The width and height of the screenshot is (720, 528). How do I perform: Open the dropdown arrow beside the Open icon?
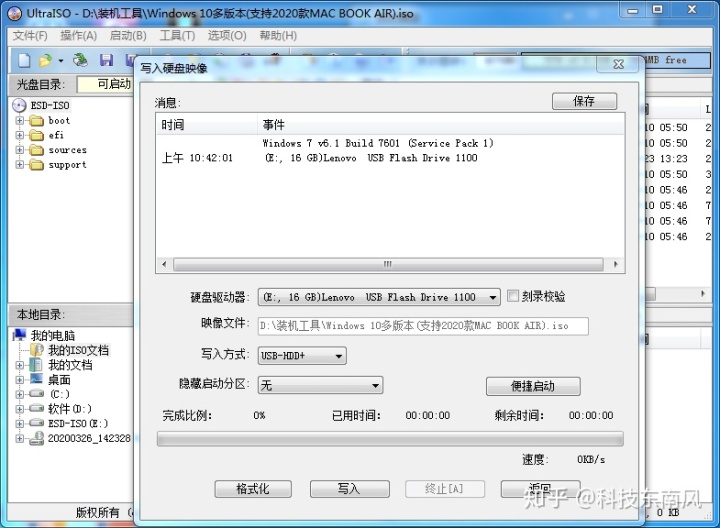pos(60,61)
